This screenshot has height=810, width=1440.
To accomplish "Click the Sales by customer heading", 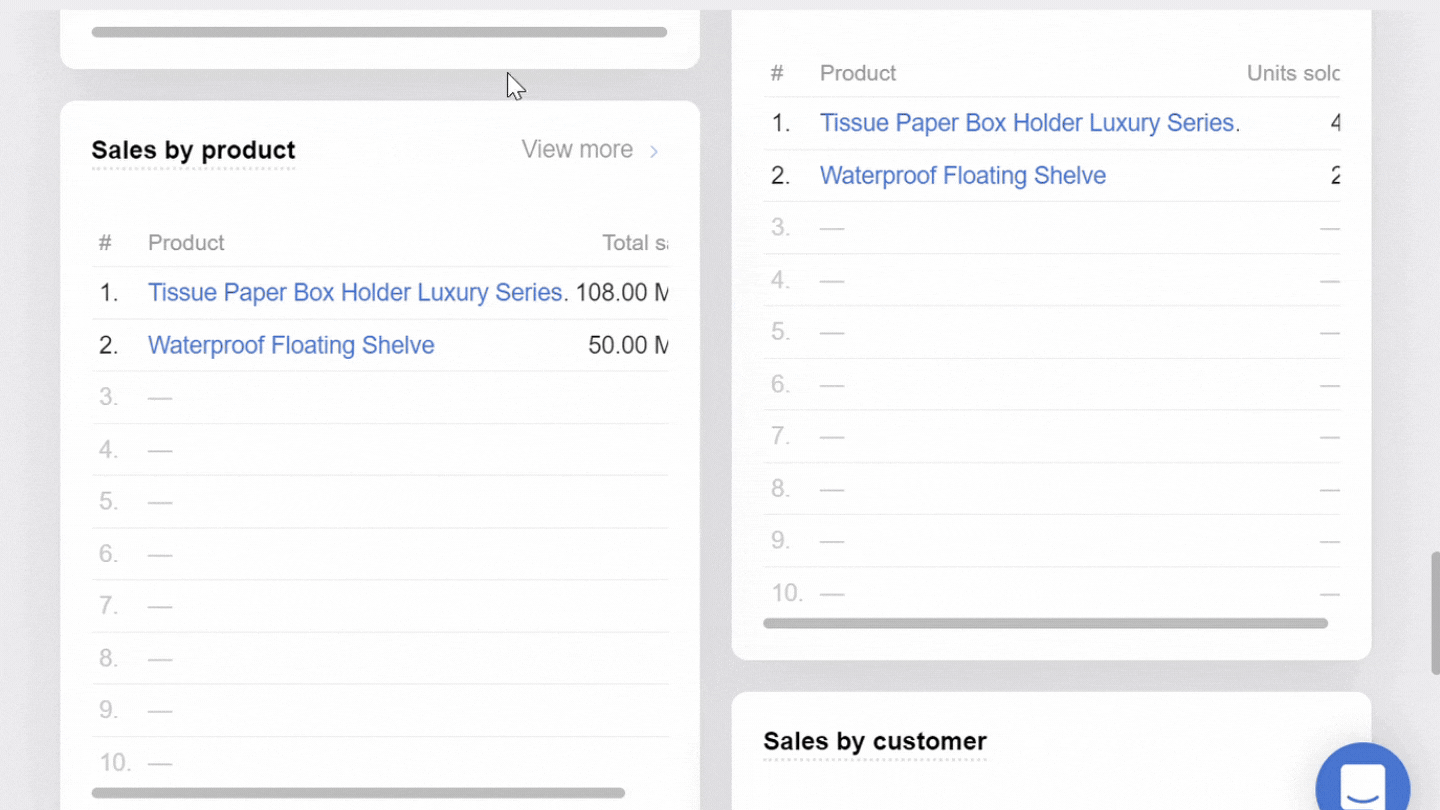I will coord(875,741).
